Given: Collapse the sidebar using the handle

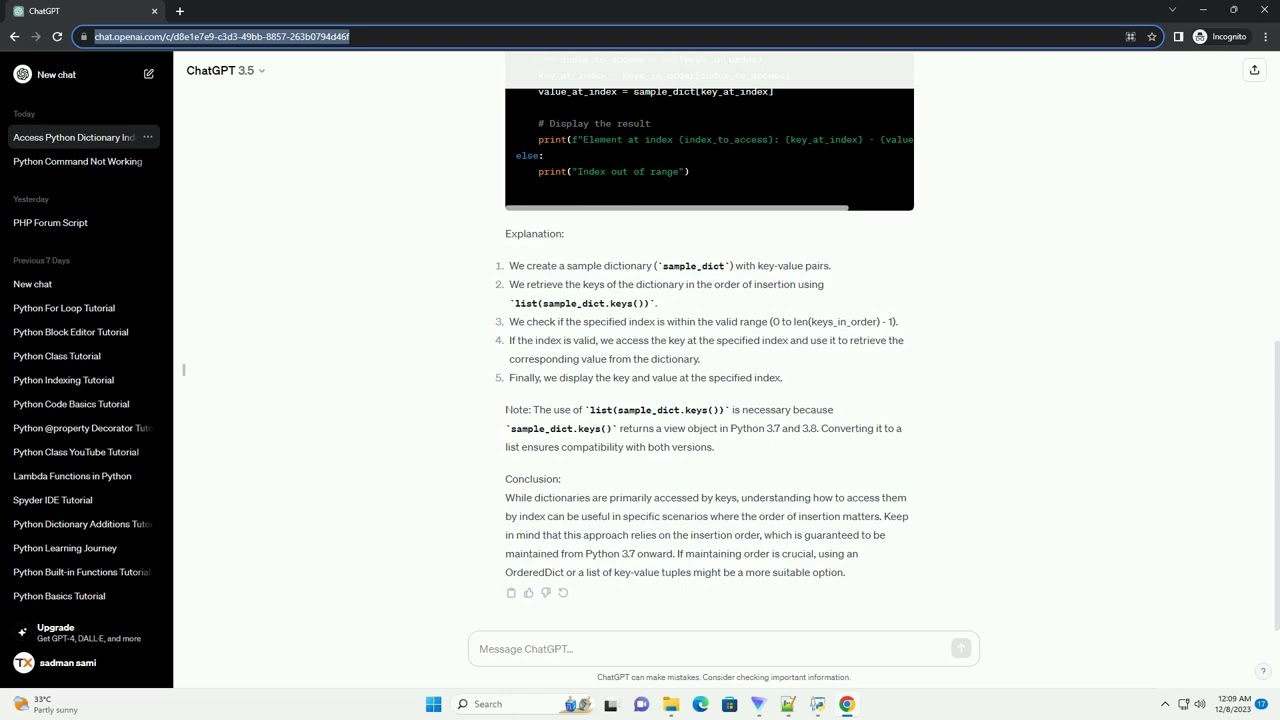Looking at the screenshot, I should (183, 370).
